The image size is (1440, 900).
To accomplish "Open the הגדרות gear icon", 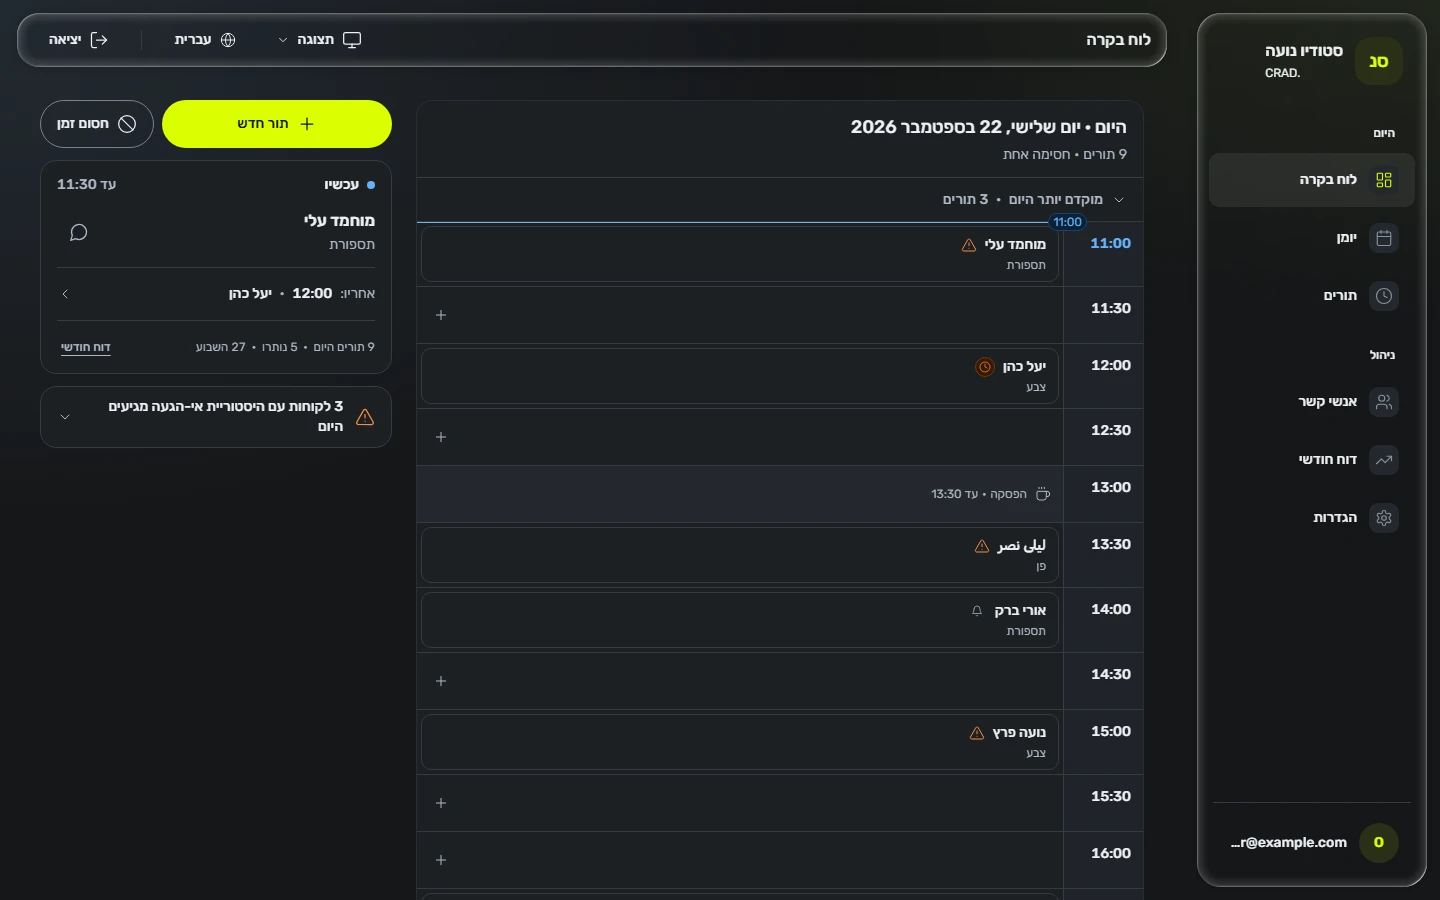I will [1384, 518].
